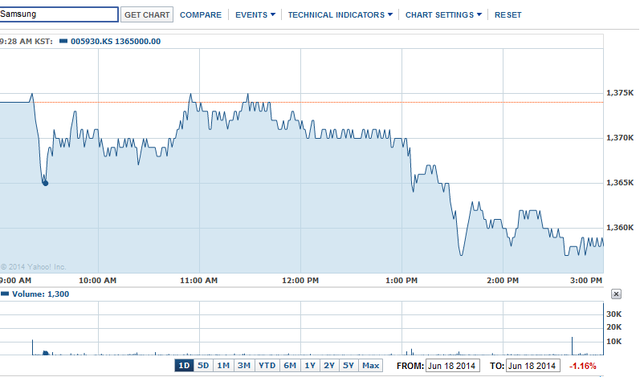640x377 pixels.
Task: Click the 1,365K price axis label
Action: [x=620, y=183]
